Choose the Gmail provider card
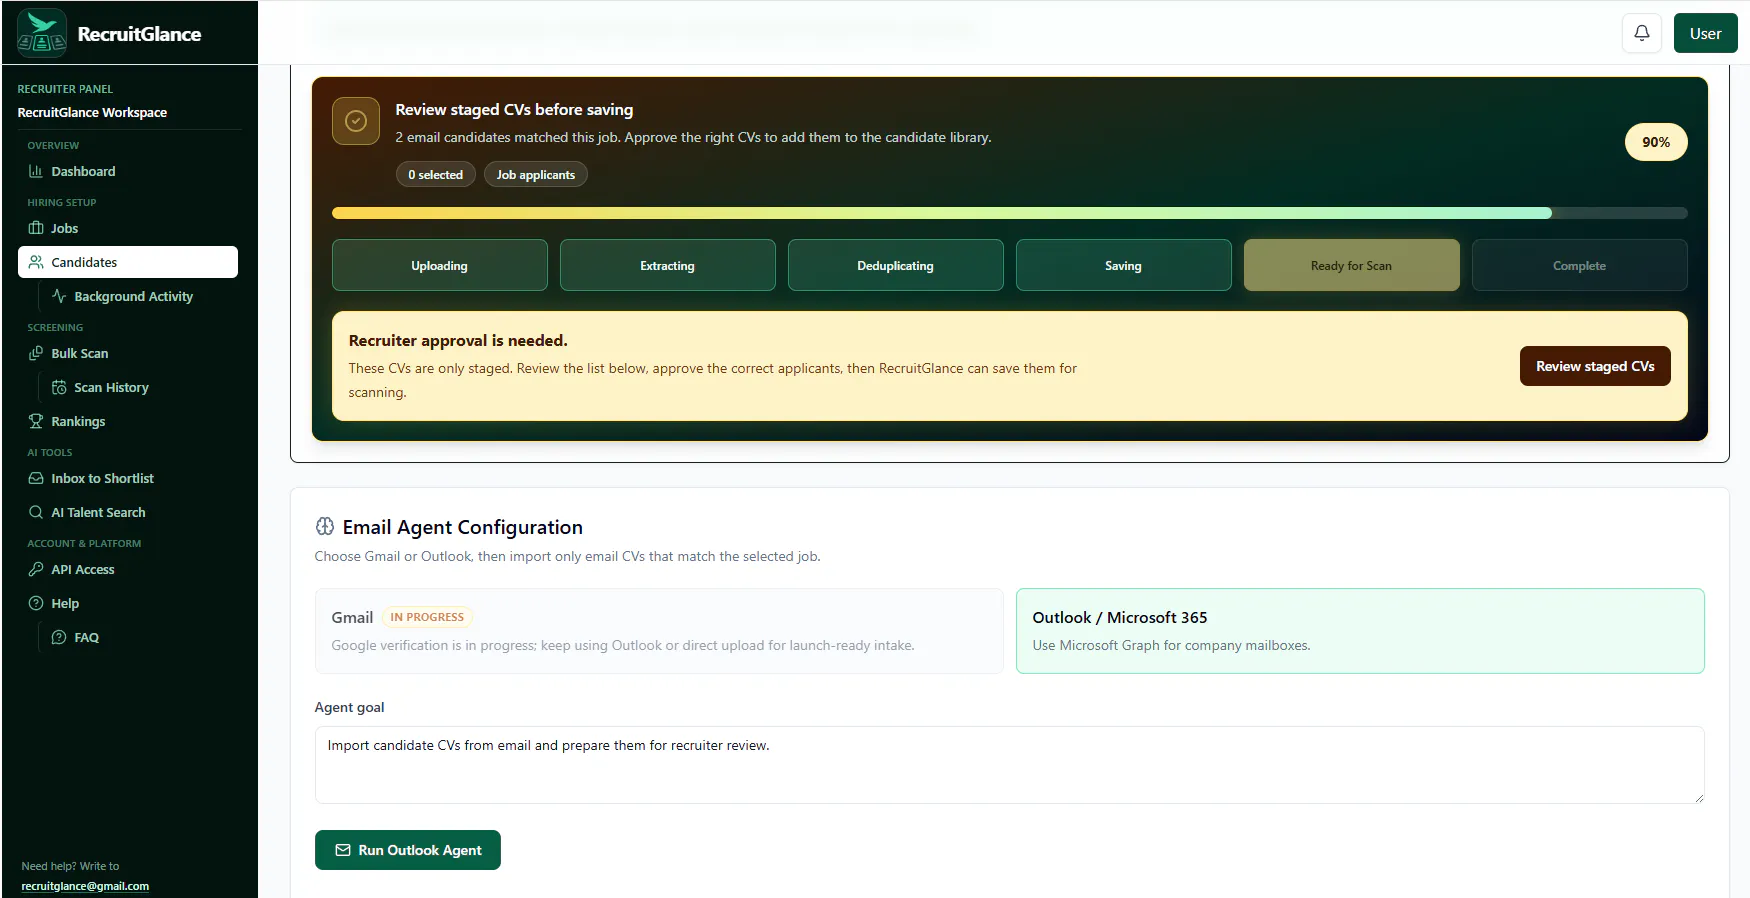This screenshot has width=1750, height=898. (x=659, y=631)
